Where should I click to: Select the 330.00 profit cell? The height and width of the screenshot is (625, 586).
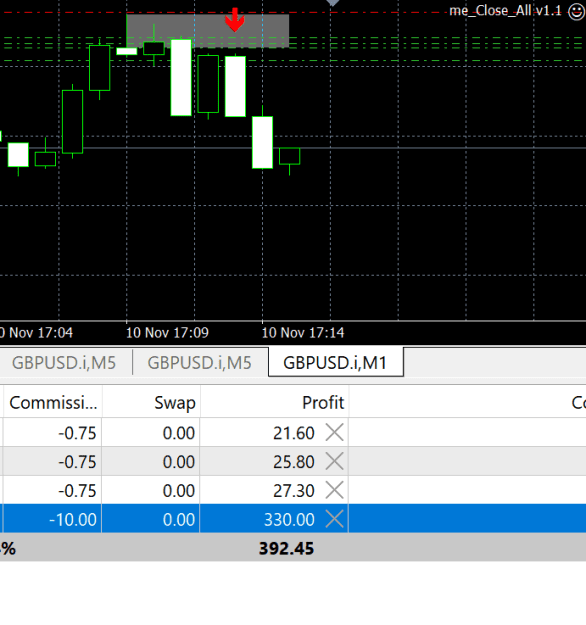pyautogui.click(x=274, y=519)
